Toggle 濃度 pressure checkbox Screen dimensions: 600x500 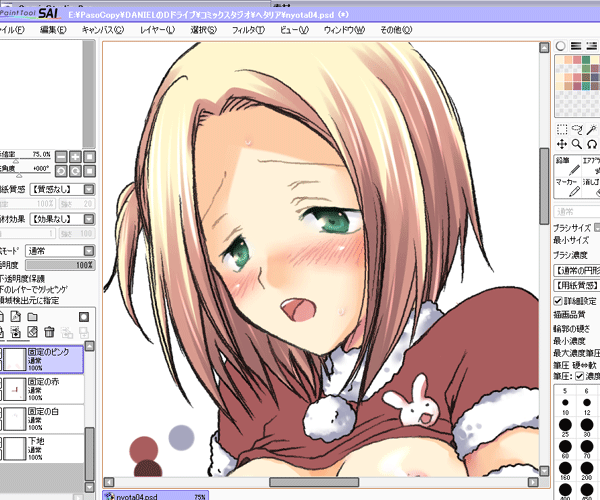pos(580,376)
